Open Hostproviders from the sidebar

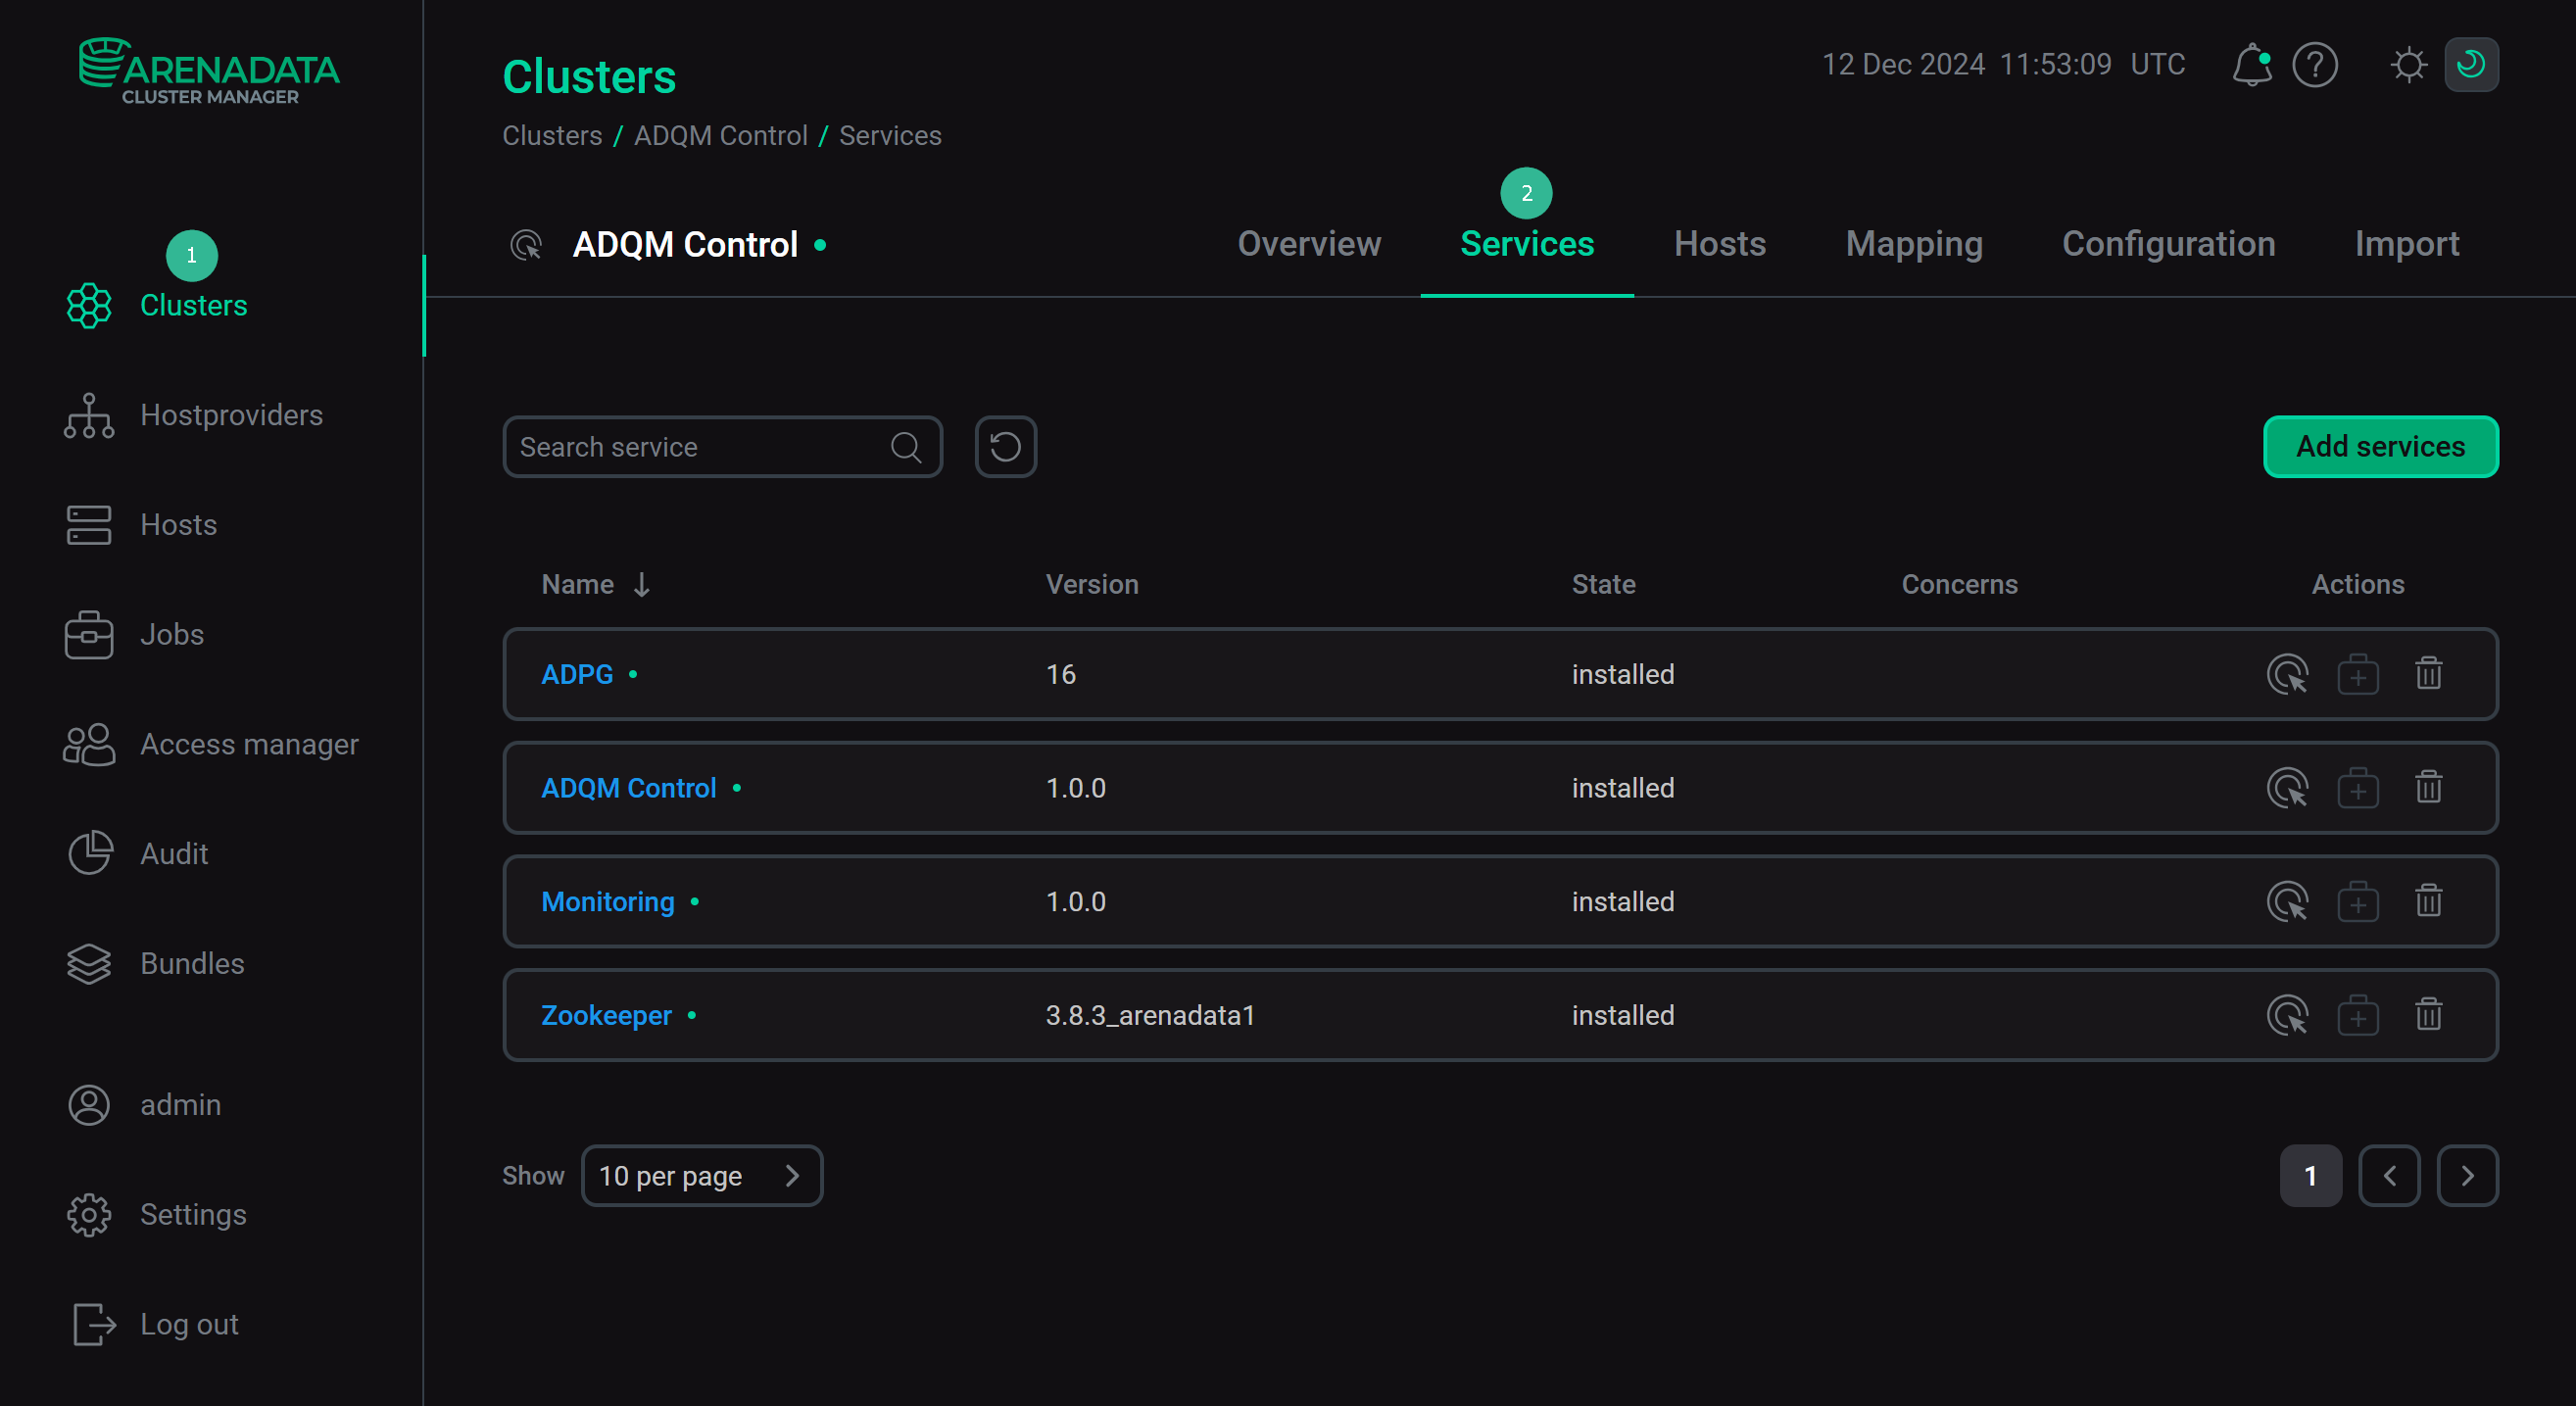231,414
